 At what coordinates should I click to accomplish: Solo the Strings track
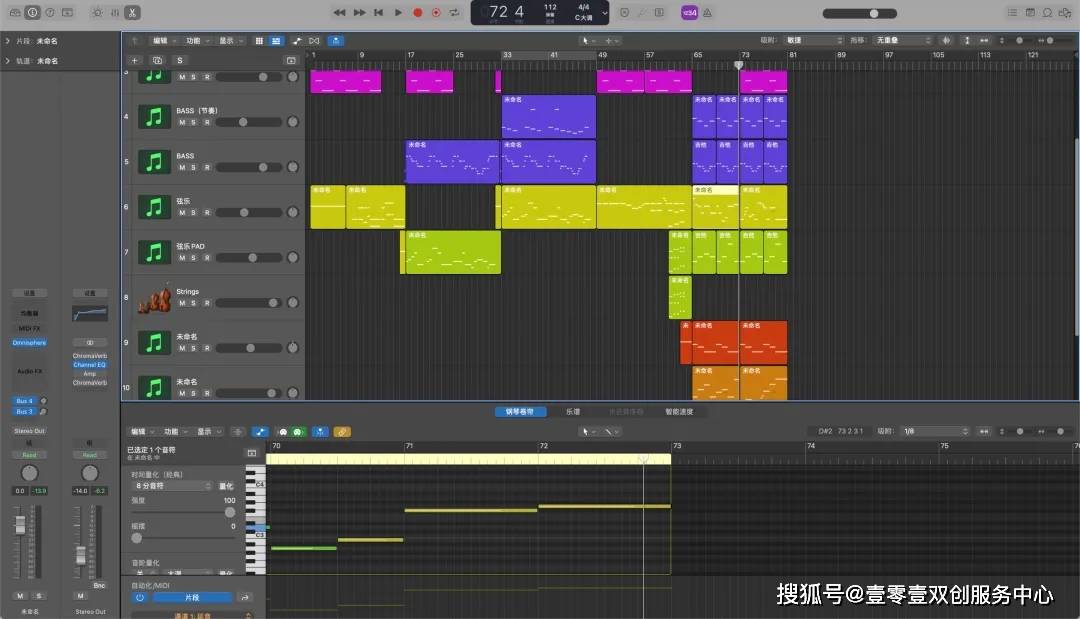[x=194, y=303]
